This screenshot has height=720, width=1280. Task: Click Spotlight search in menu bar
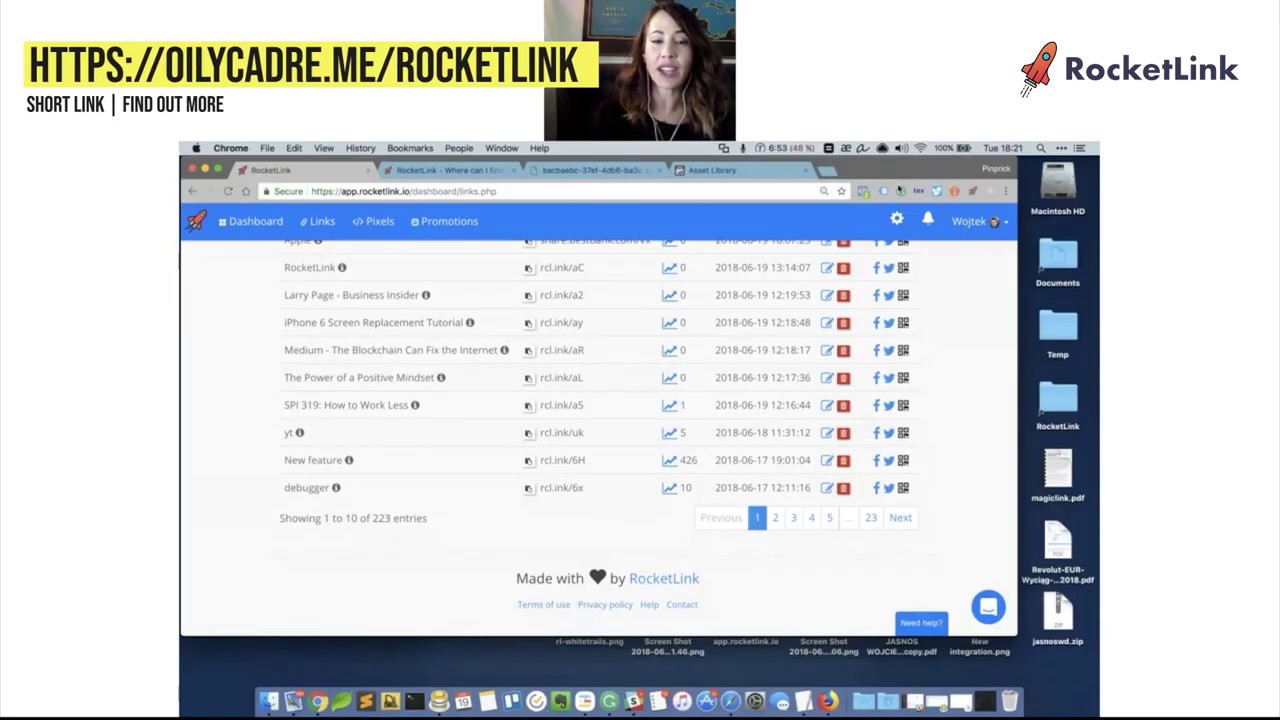1041,148
